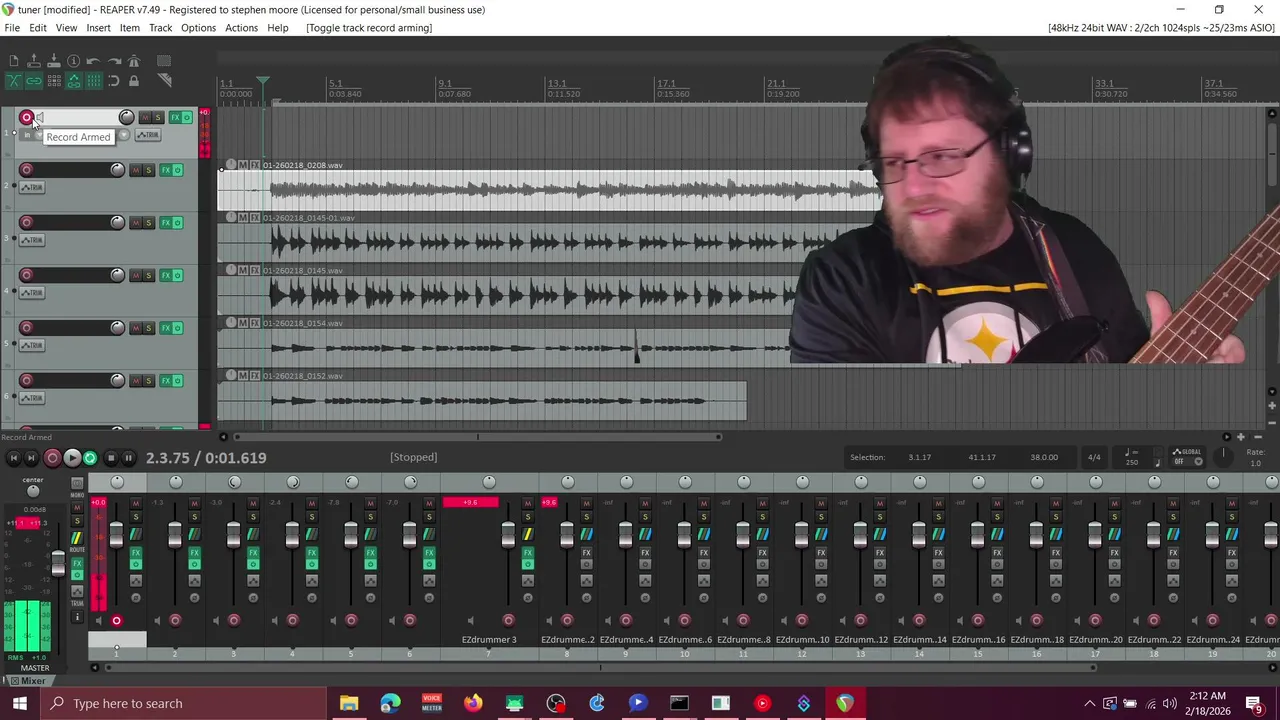
Task: Bypass FX on track 5 using the power button
Action: (178, 328)
